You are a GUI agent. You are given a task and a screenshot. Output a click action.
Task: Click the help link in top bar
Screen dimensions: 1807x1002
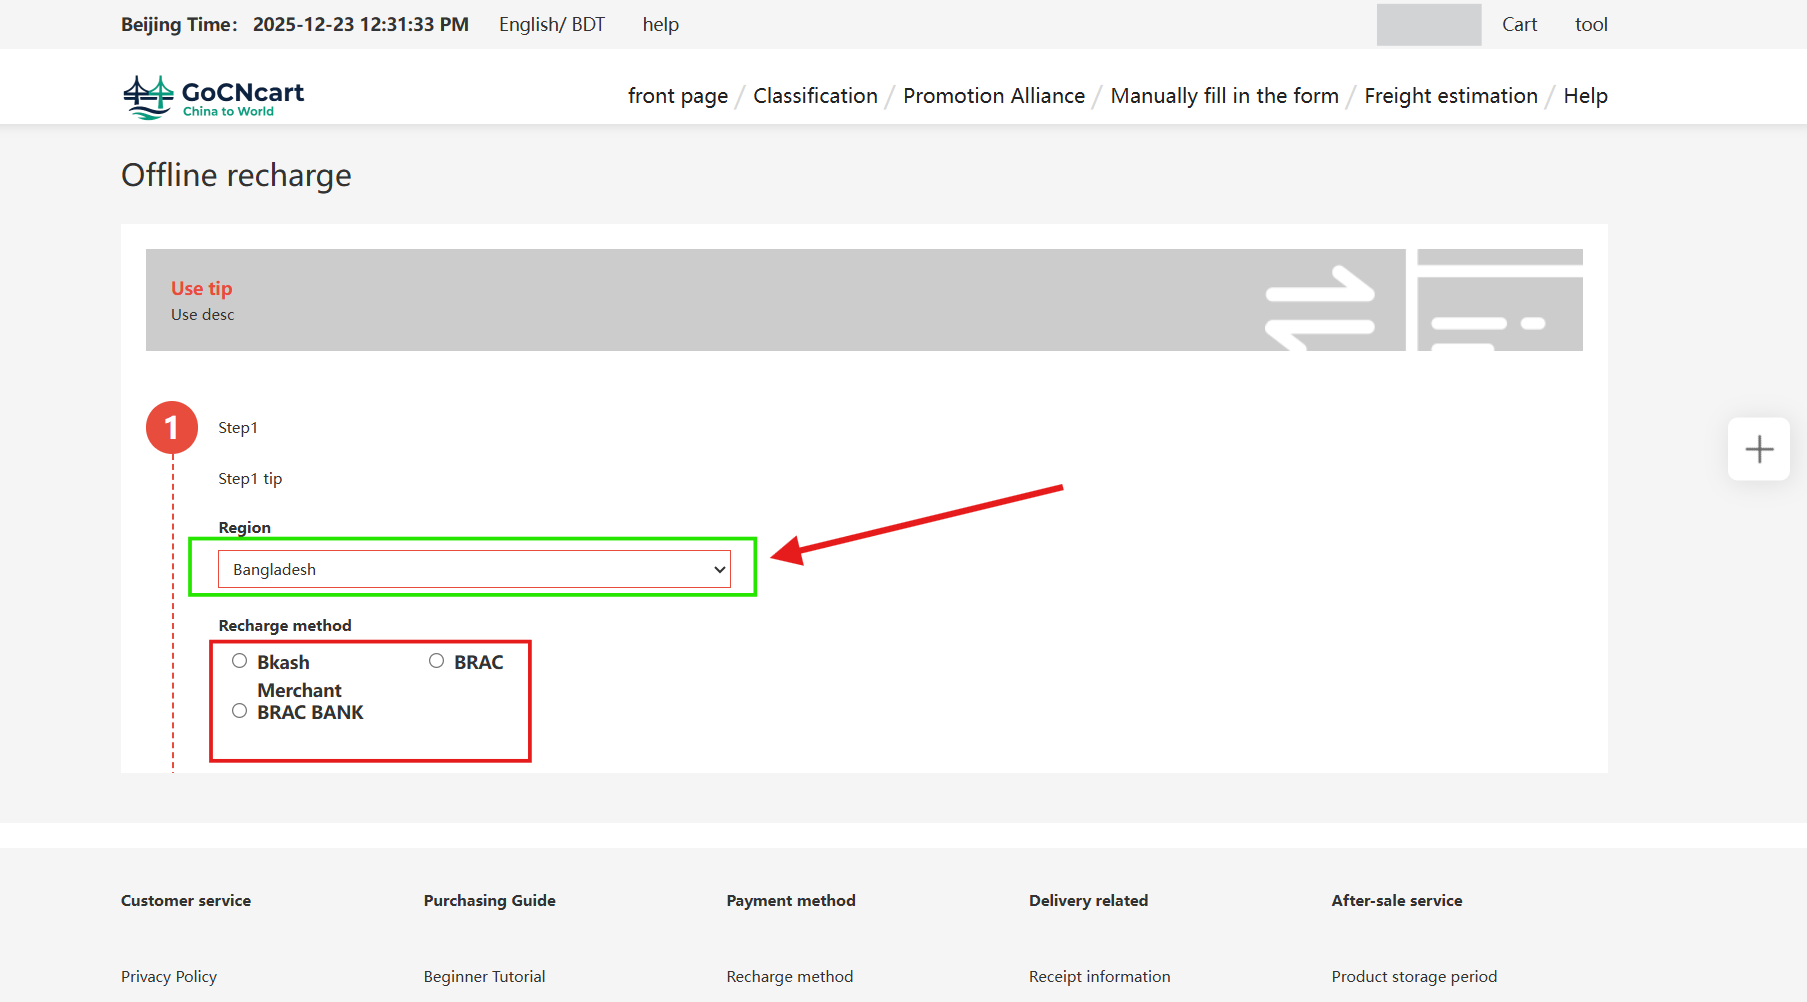(x=660, y=24)
